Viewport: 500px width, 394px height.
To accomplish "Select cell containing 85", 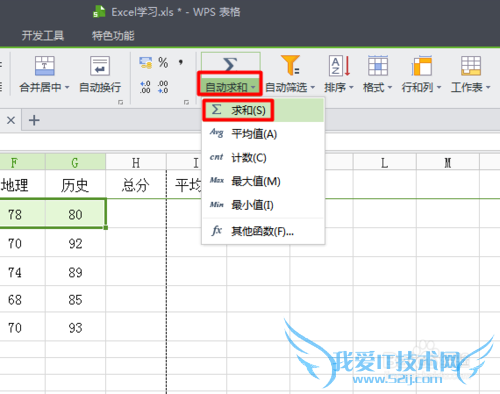I will point(75,299).
